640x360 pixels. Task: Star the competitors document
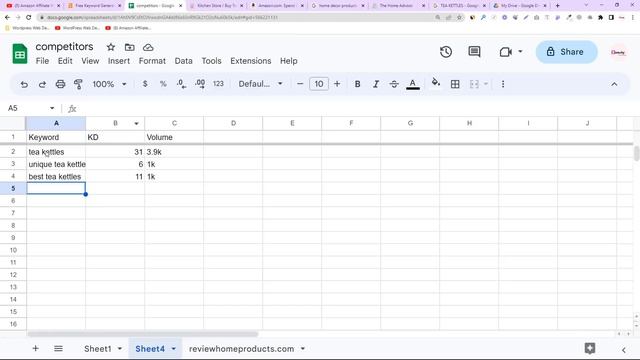tap(111, 47)
